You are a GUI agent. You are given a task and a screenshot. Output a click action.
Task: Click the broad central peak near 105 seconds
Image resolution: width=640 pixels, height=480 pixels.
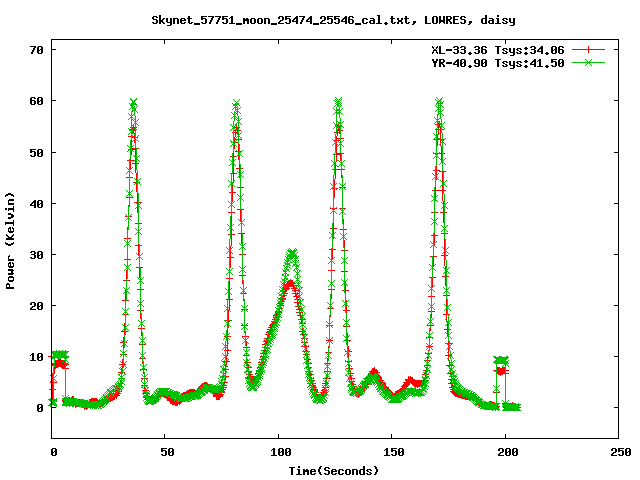pos(291,254)
